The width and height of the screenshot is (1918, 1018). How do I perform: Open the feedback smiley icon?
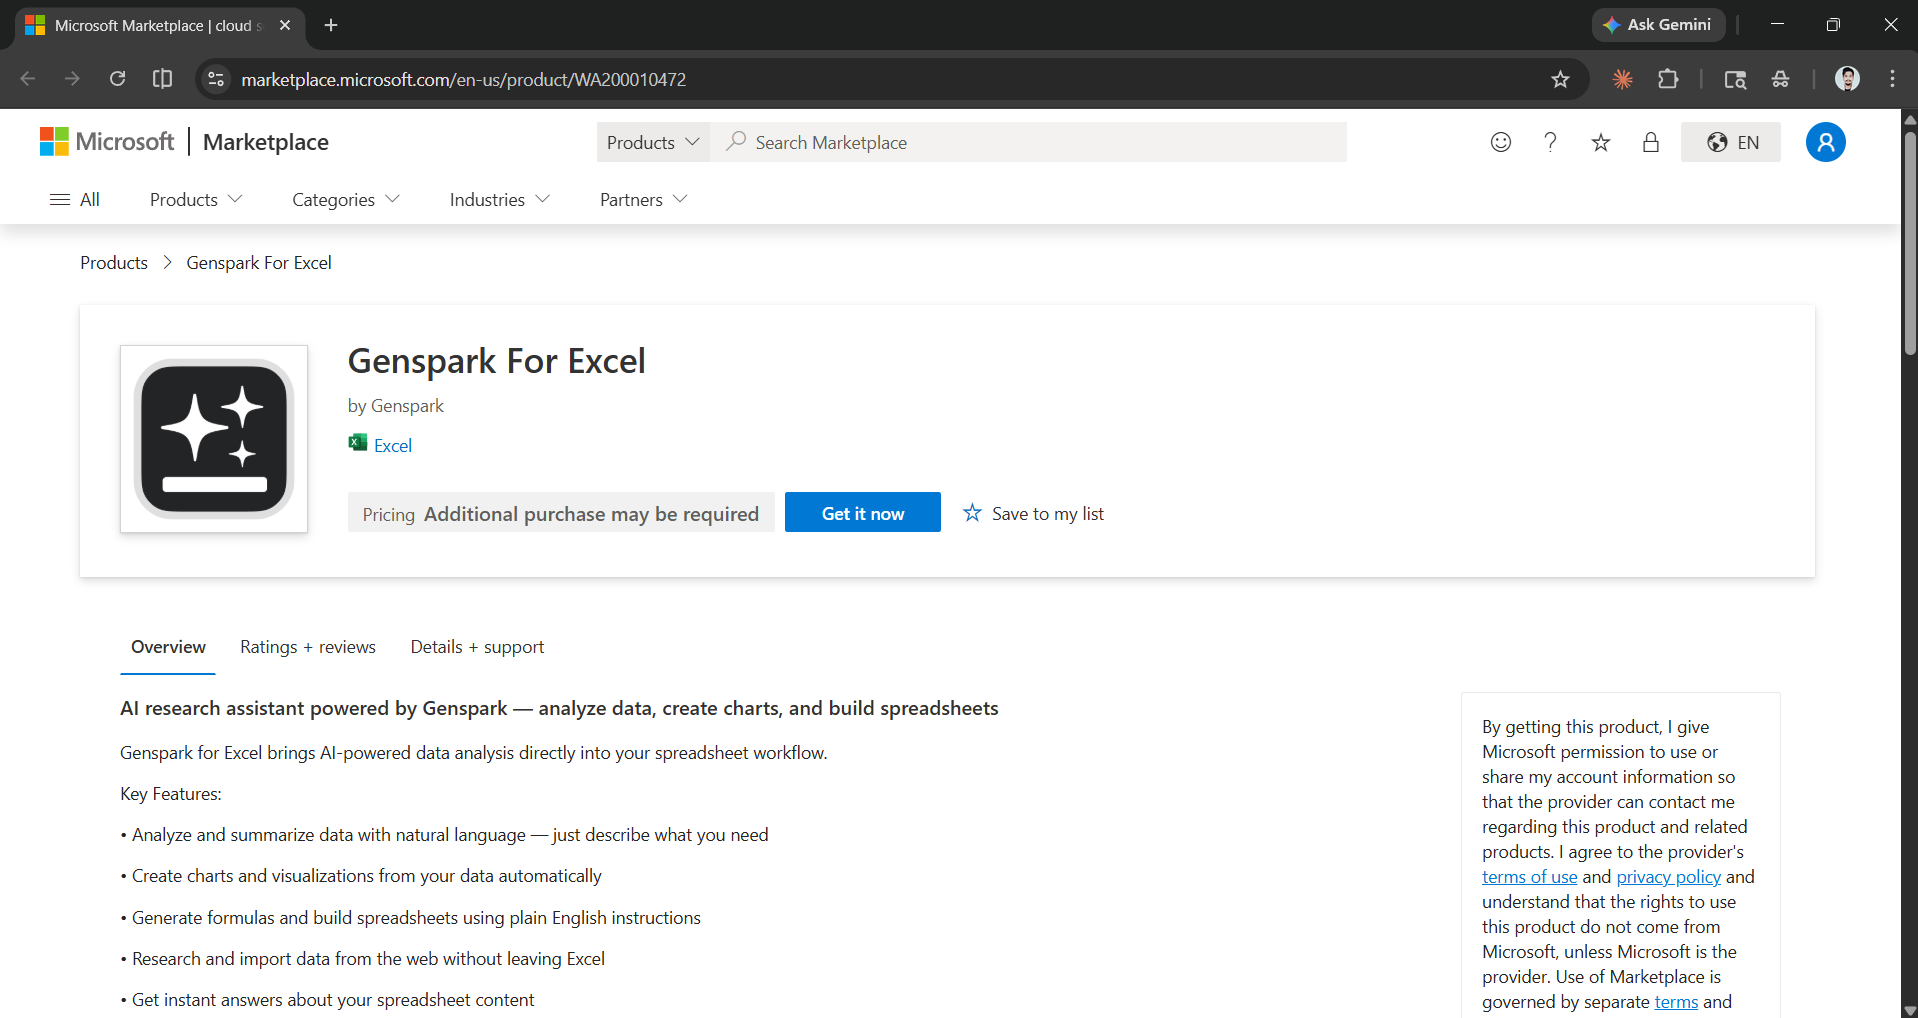pos(1500,142)
